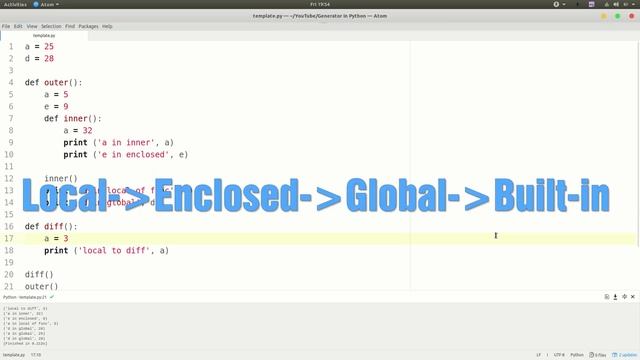This screenshot has width=640, height=360.
Task: Open the cursor position 17:10 in the status bar
Action: [x=36, y=355]
